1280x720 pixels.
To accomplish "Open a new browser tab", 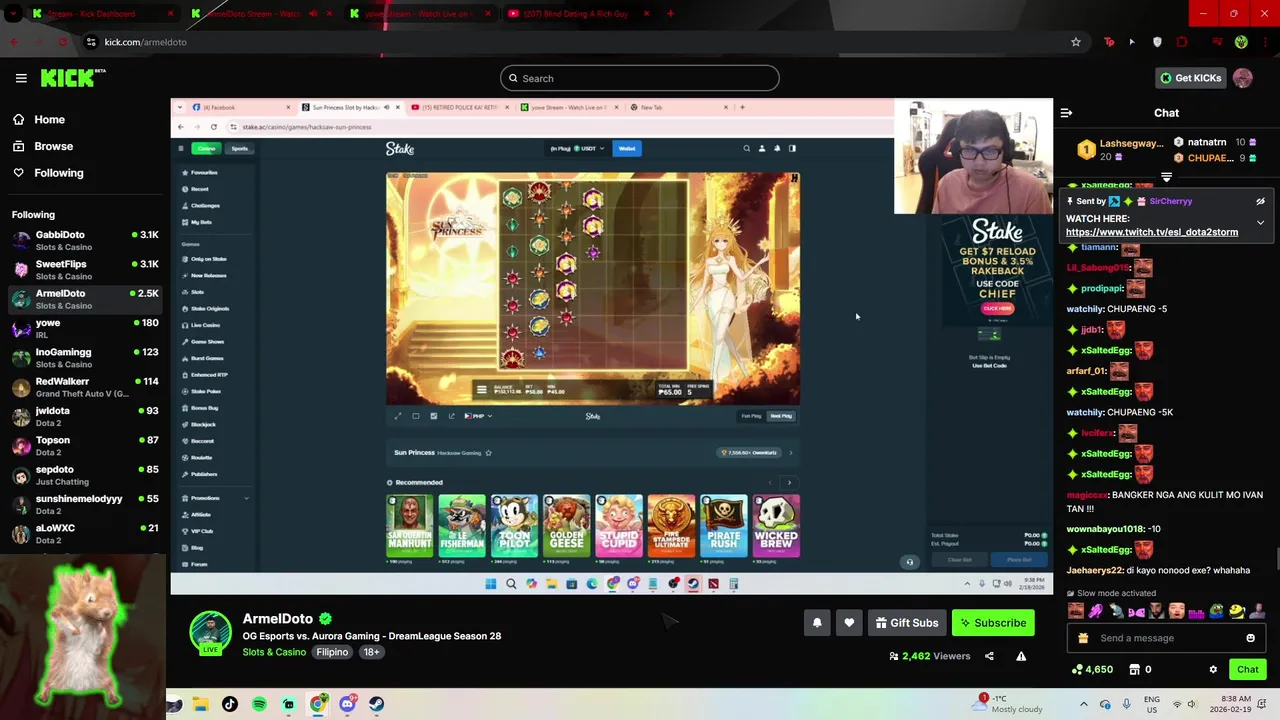I will coord(670,14).
